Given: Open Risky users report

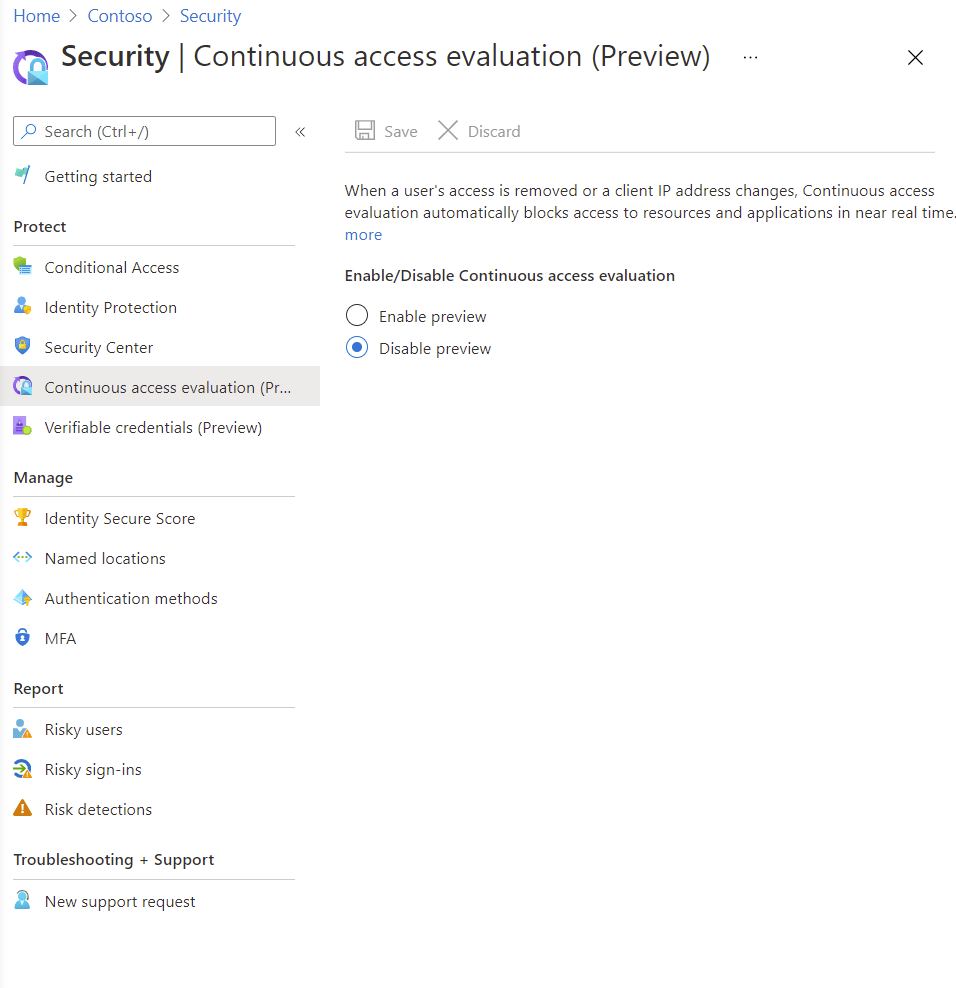Looking at the screenshot, I should point(83,729).
